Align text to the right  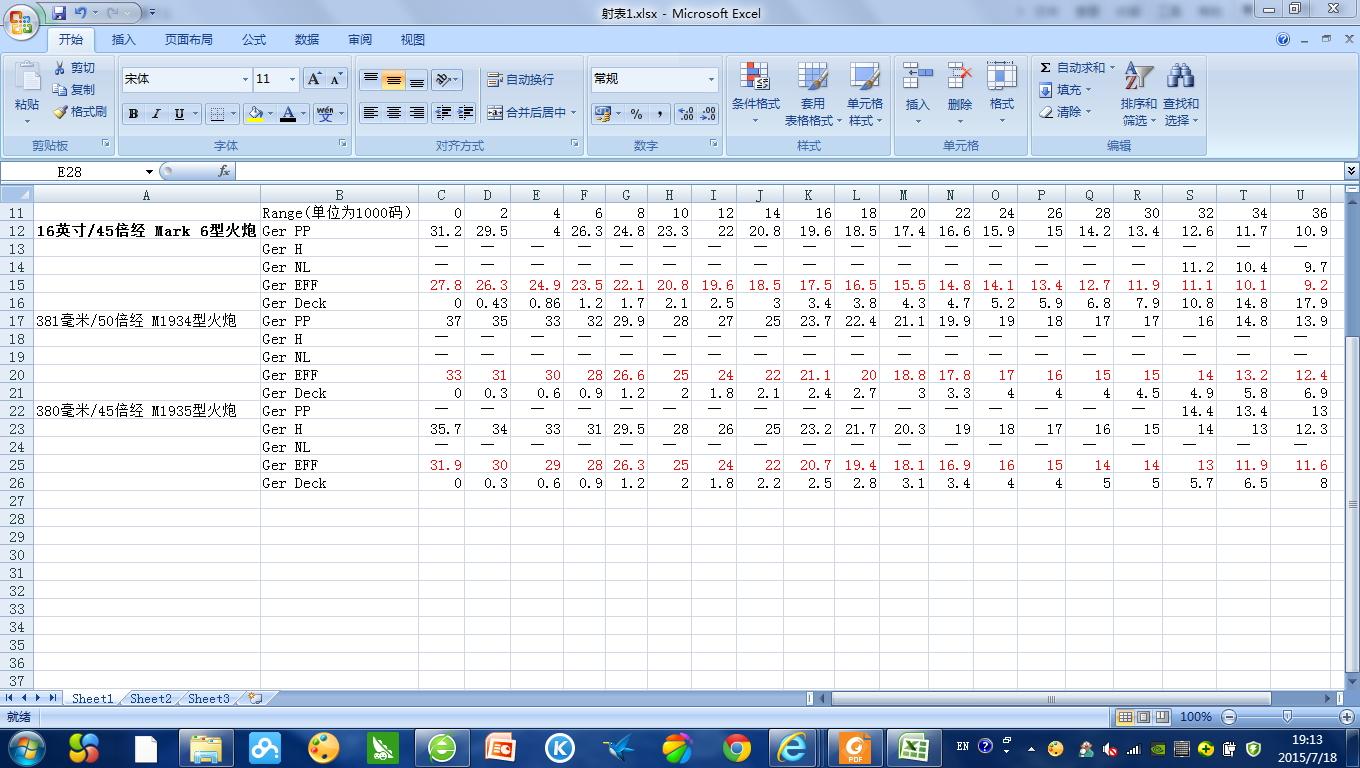click(417, 113)
